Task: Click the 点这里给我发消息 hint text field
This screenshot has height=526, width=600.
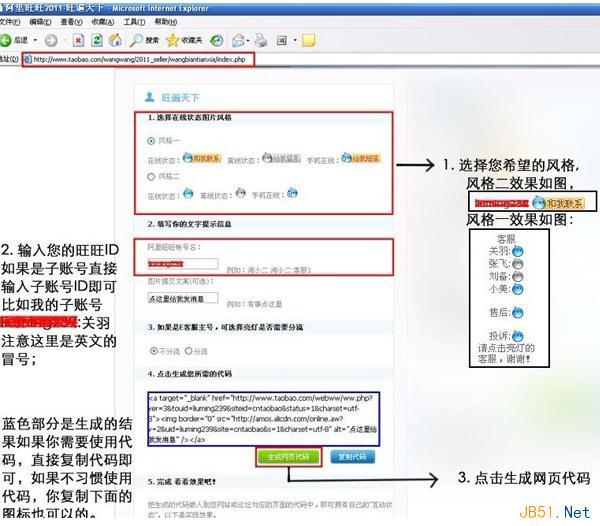Action: 183,298
